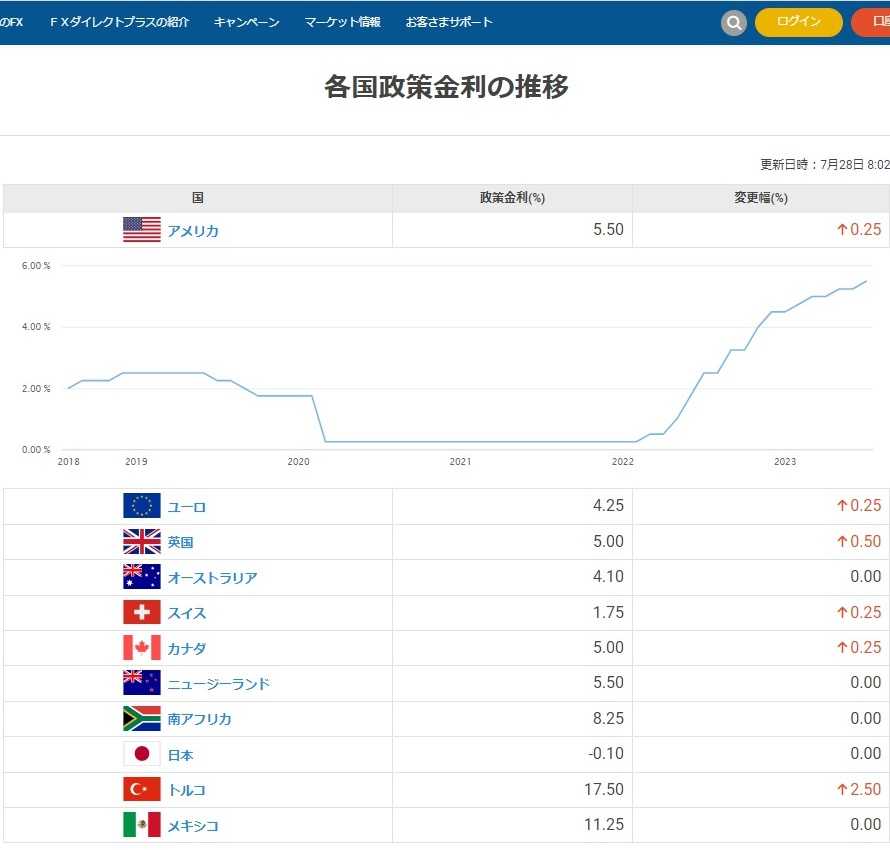Click the Switzerland flag icon
The image size is (890, 850).
click(x=141, y=613)
